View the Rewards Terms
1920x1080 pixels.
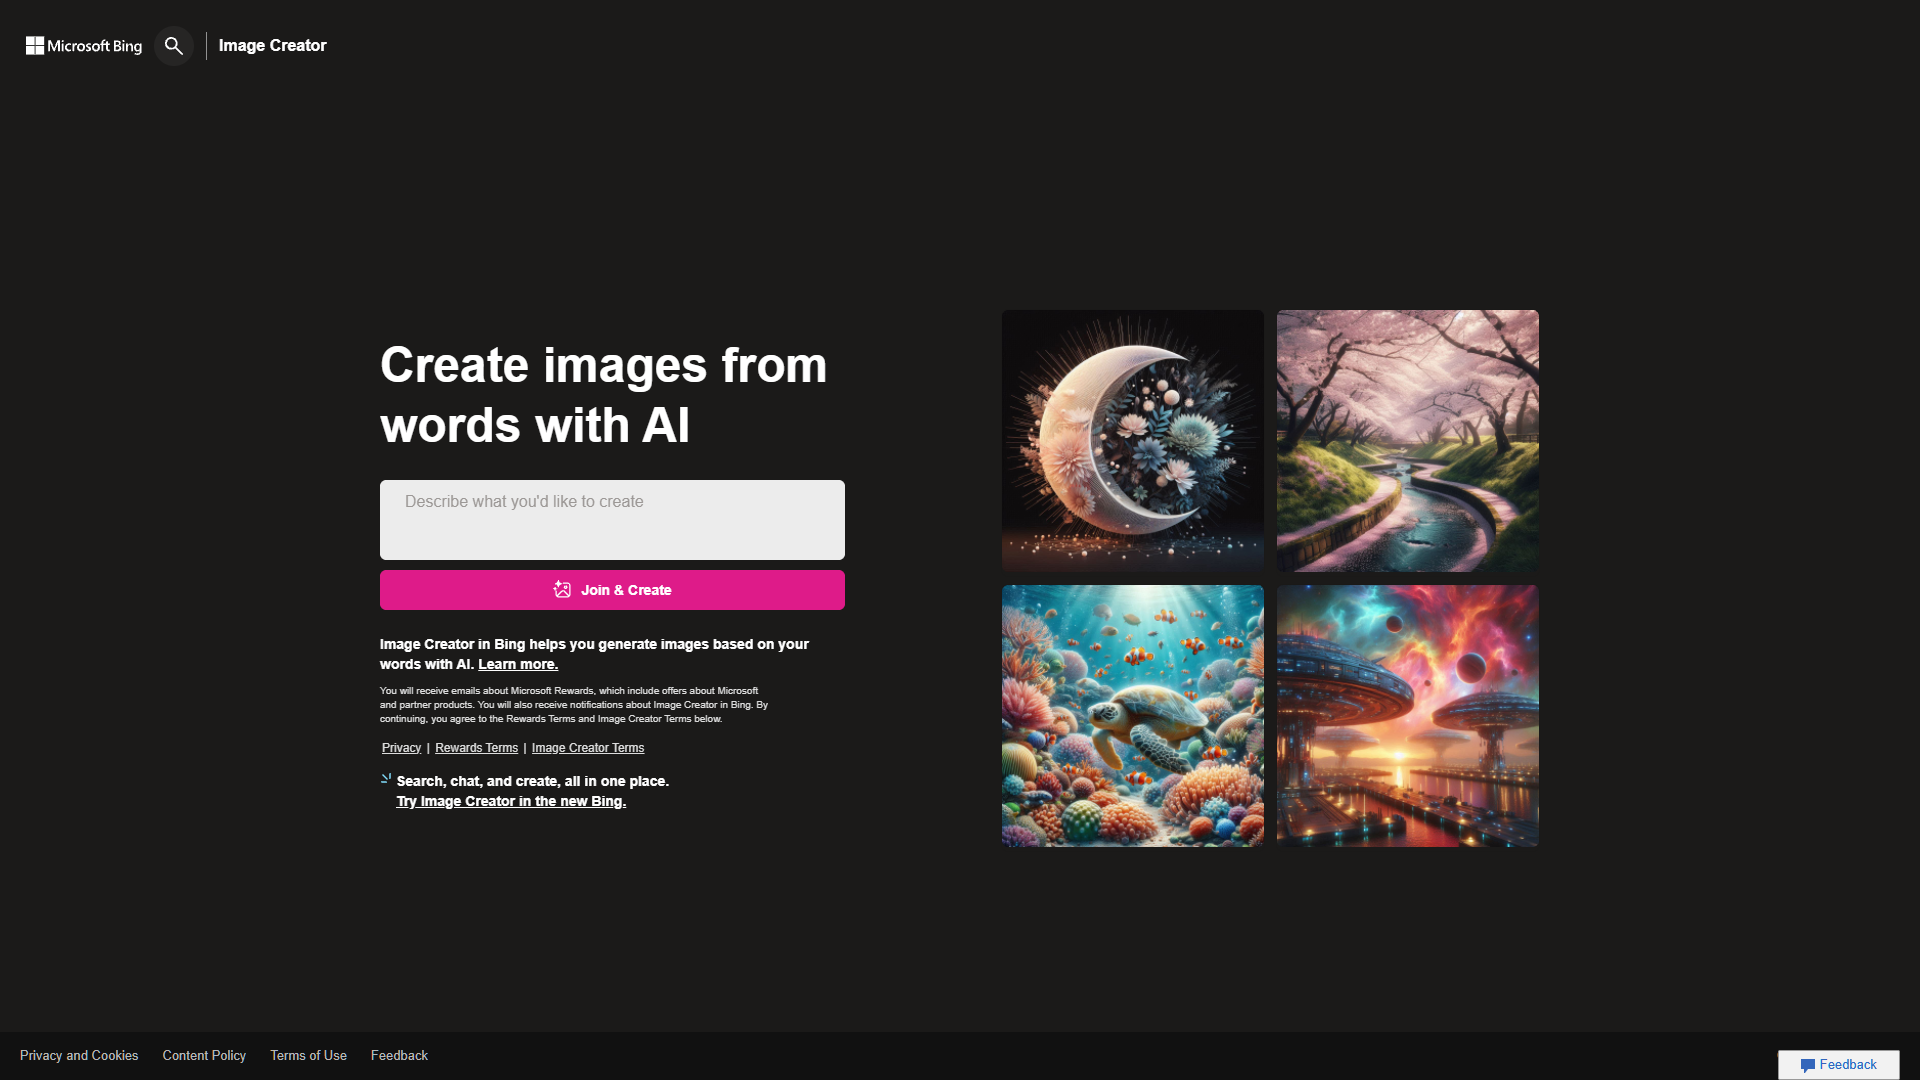[476, 747]
